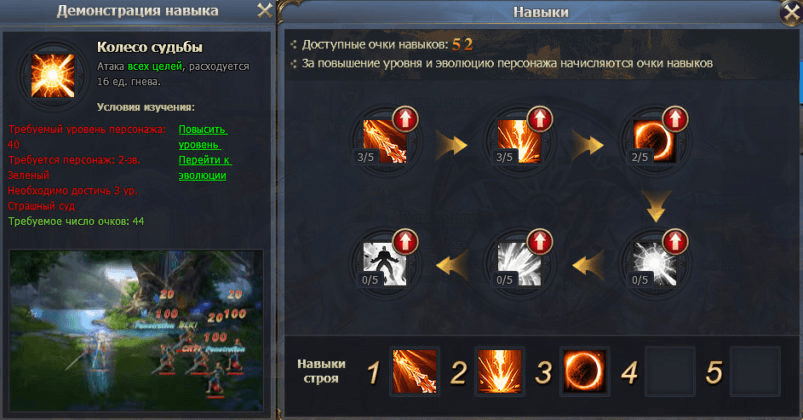Close the 'Демонстрация навыка' panel
Image resolution: width=803 pixels, height=420 pixels.
pos(265,10)
